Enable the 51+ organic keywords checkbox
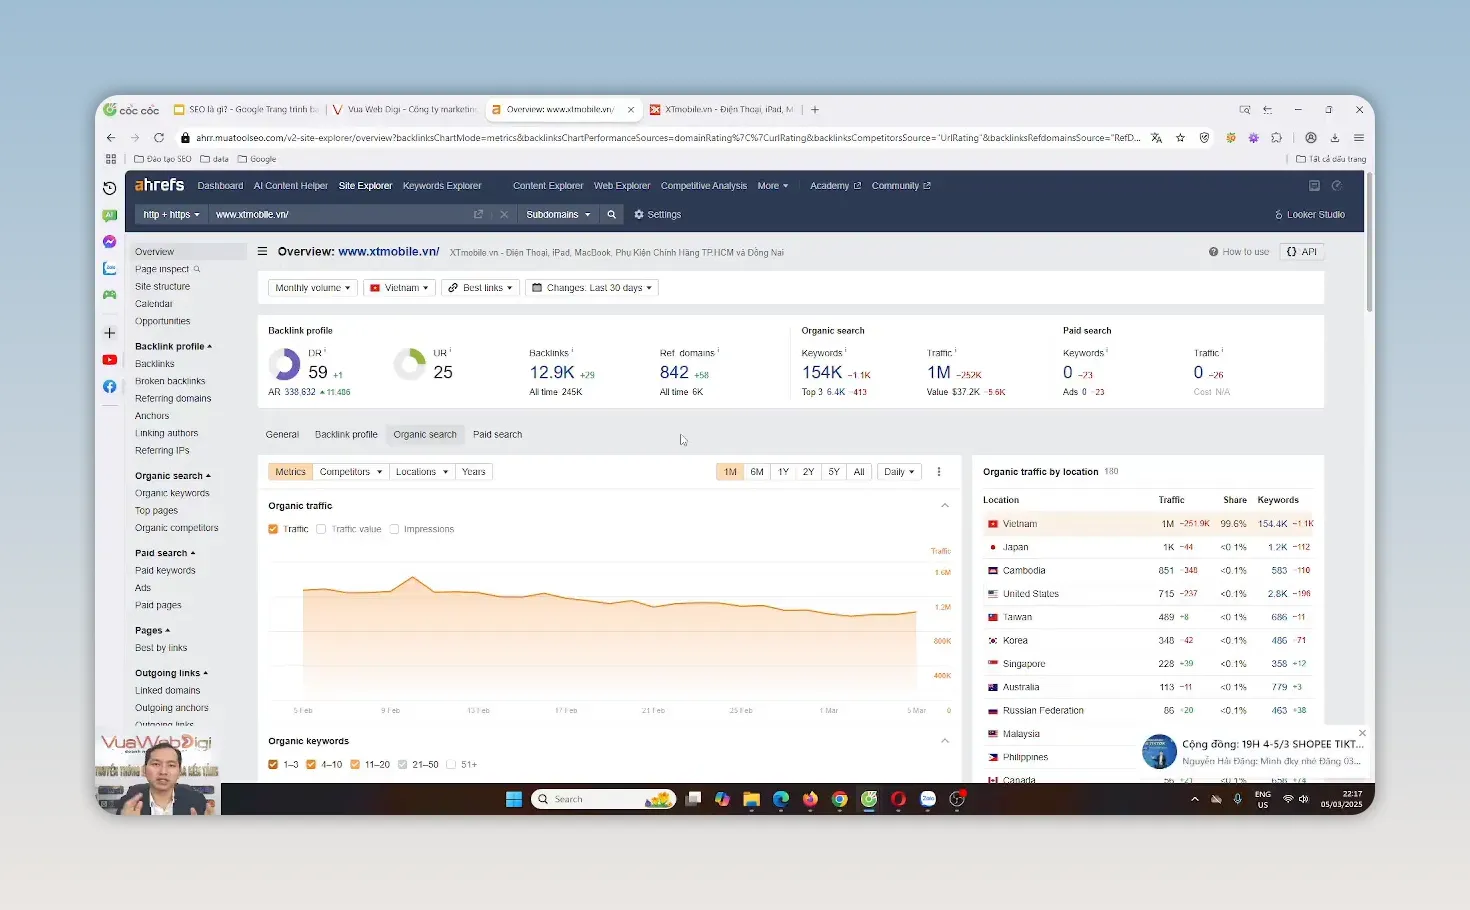 [x=451, y=765]
